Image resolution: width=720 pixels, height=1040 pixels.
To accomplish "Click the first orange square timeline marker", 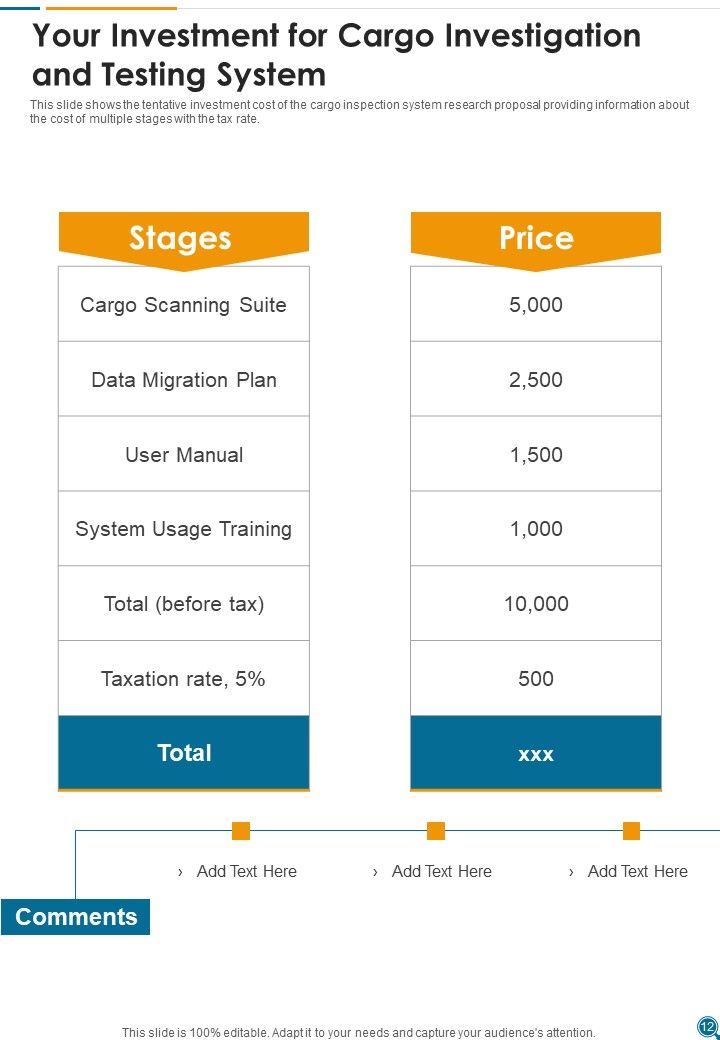I will click(x=241, y=830).
